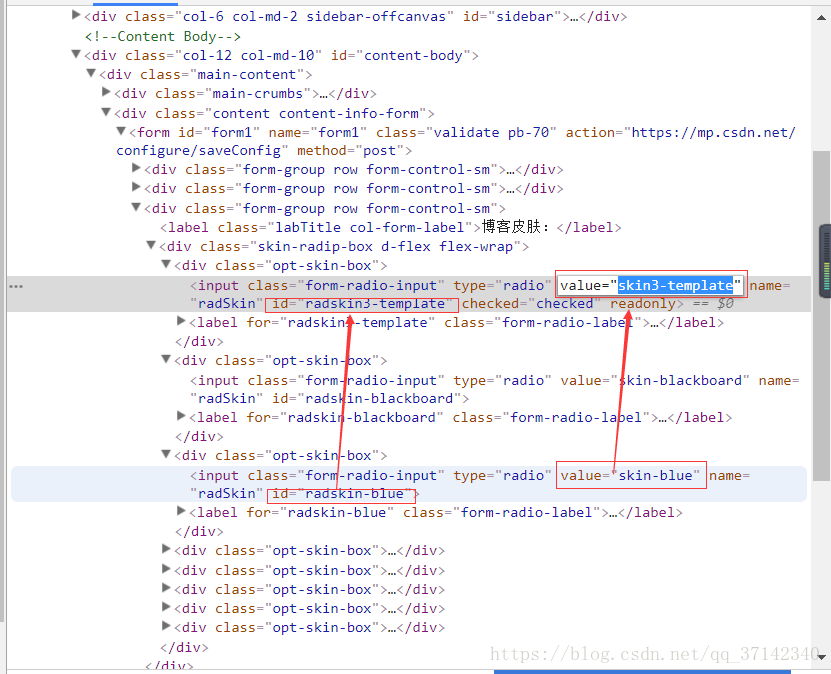
Task: Expand the sidebar-offcanvas div node
Action: click(x=76, y=15)
